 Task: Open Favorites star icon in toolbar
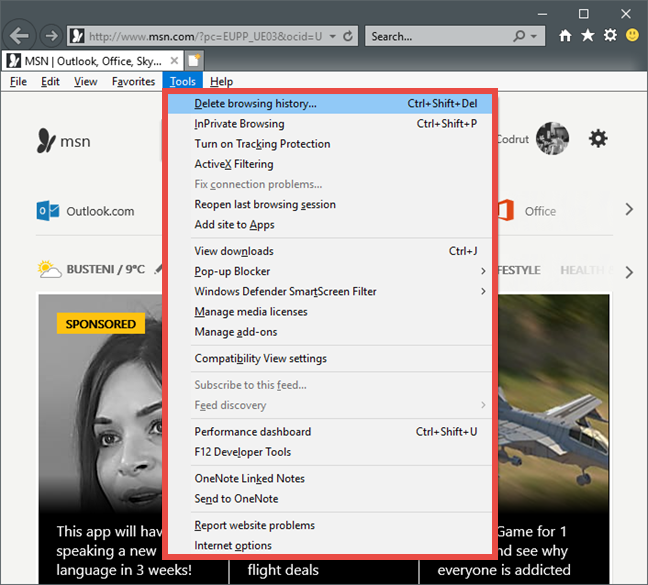pos(588,36)
